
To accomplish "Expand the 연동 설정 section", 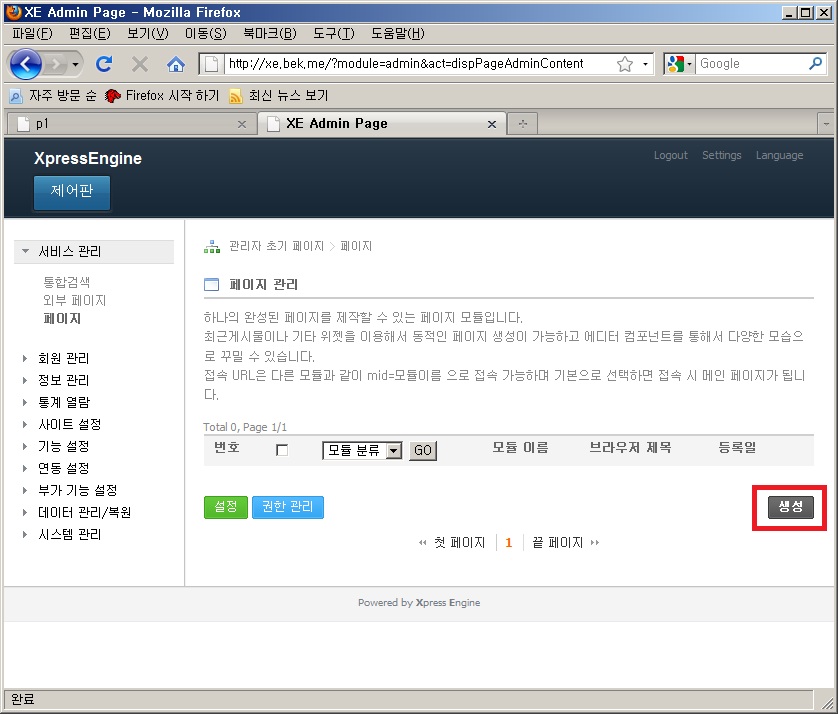I will pos(63,468).
